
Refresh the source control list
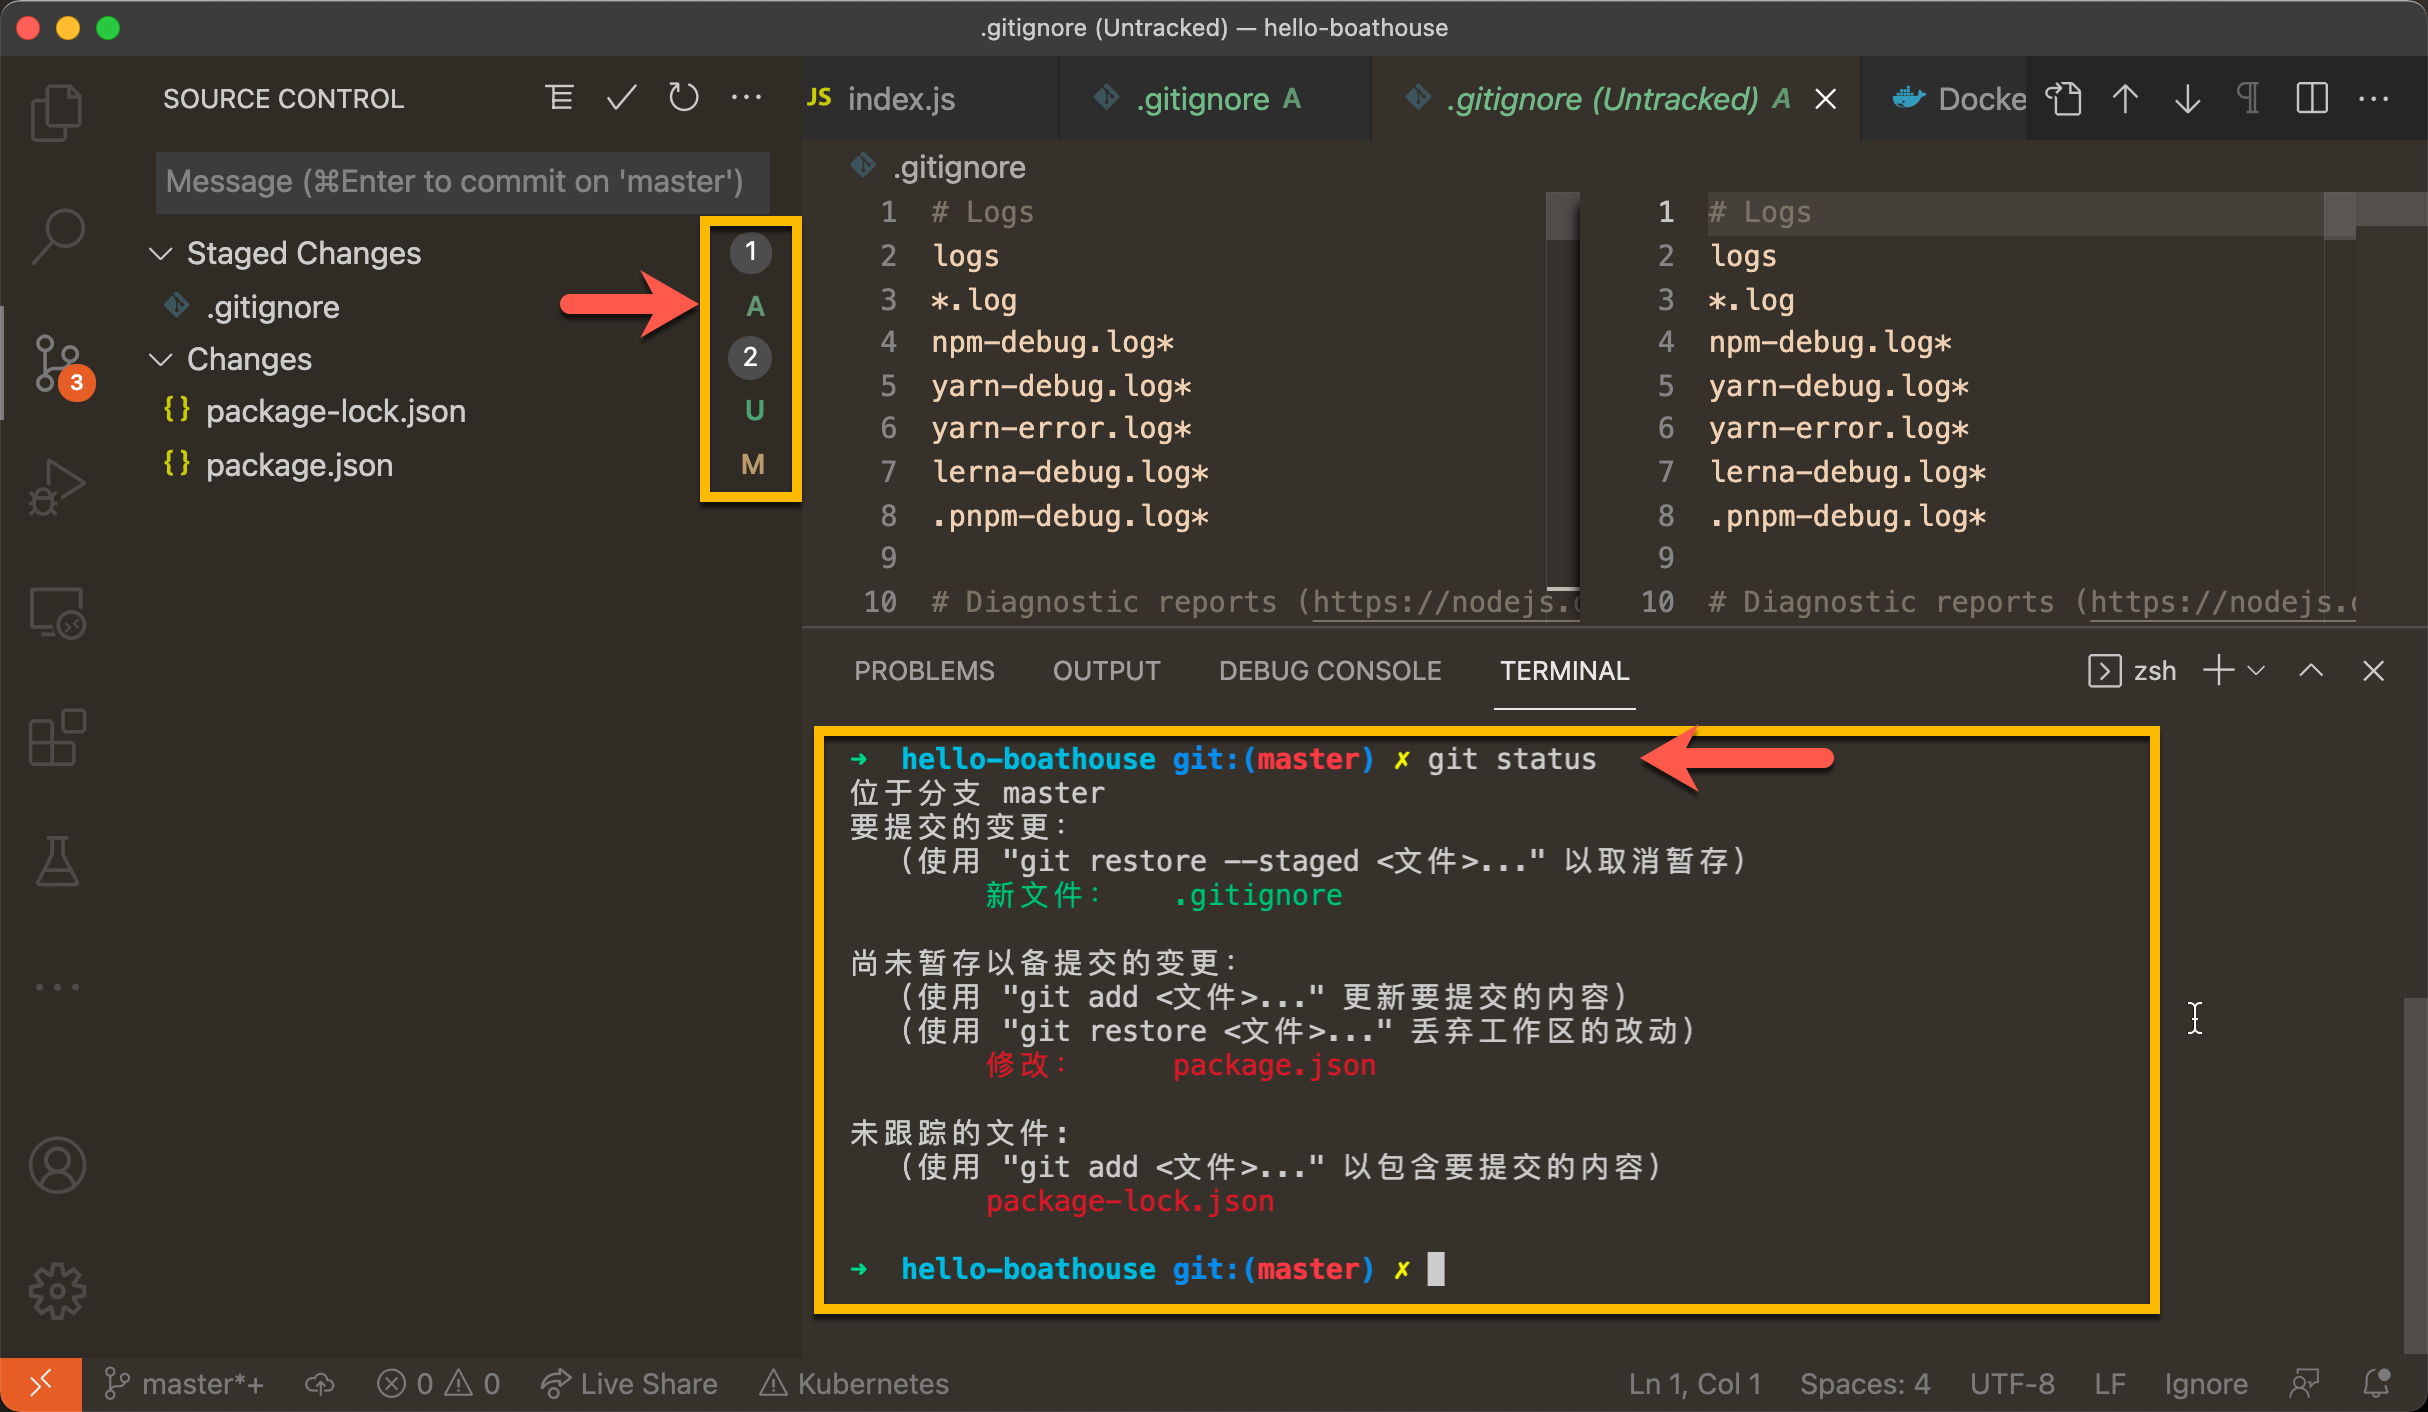pos(683,98)
